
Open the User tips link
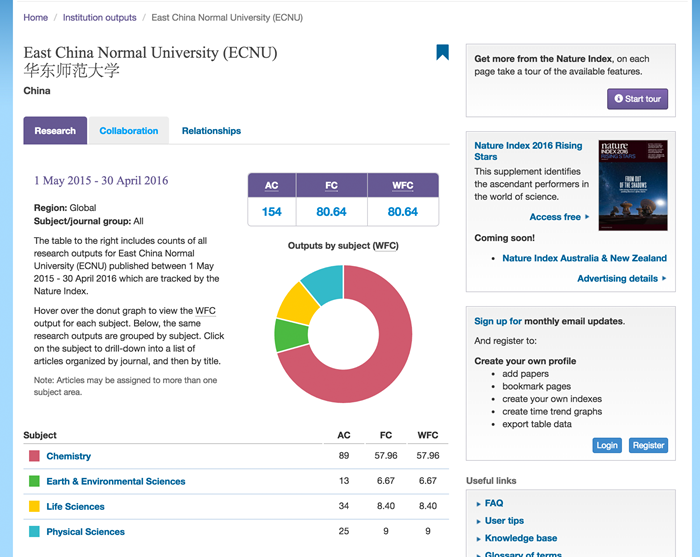504,521
